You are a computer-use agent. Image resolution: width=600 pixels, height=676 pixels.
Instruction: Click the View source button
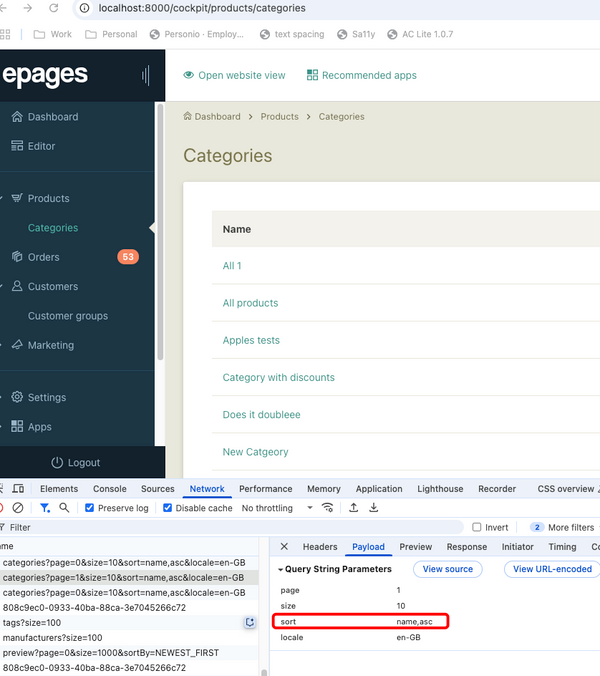click(x=447, y=569)
